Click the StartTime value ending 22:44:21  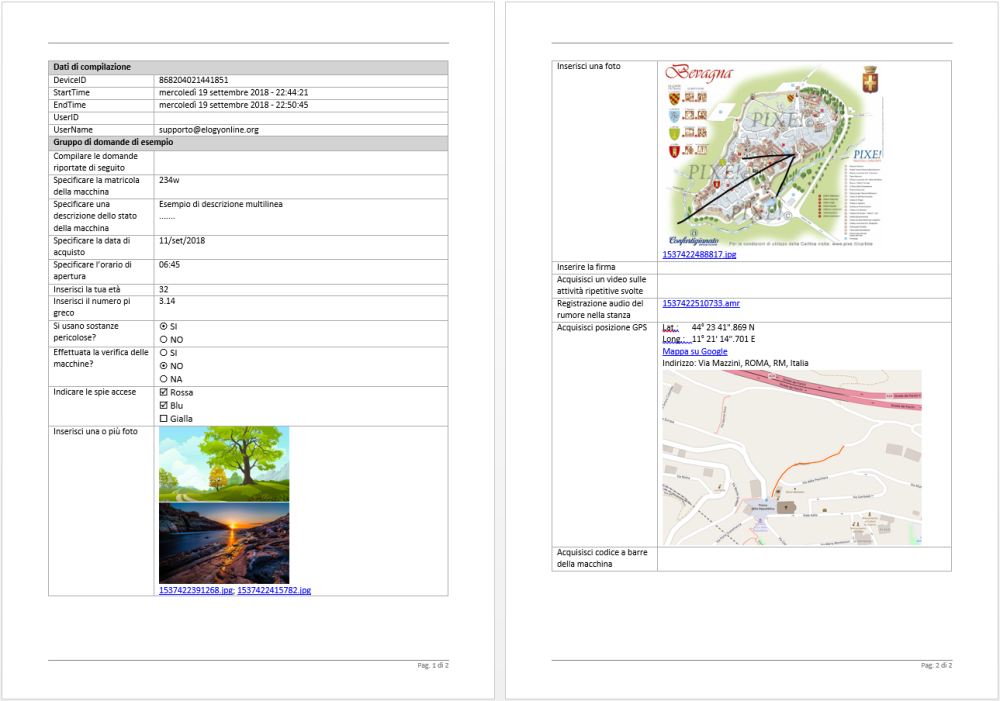coord(233,92)
